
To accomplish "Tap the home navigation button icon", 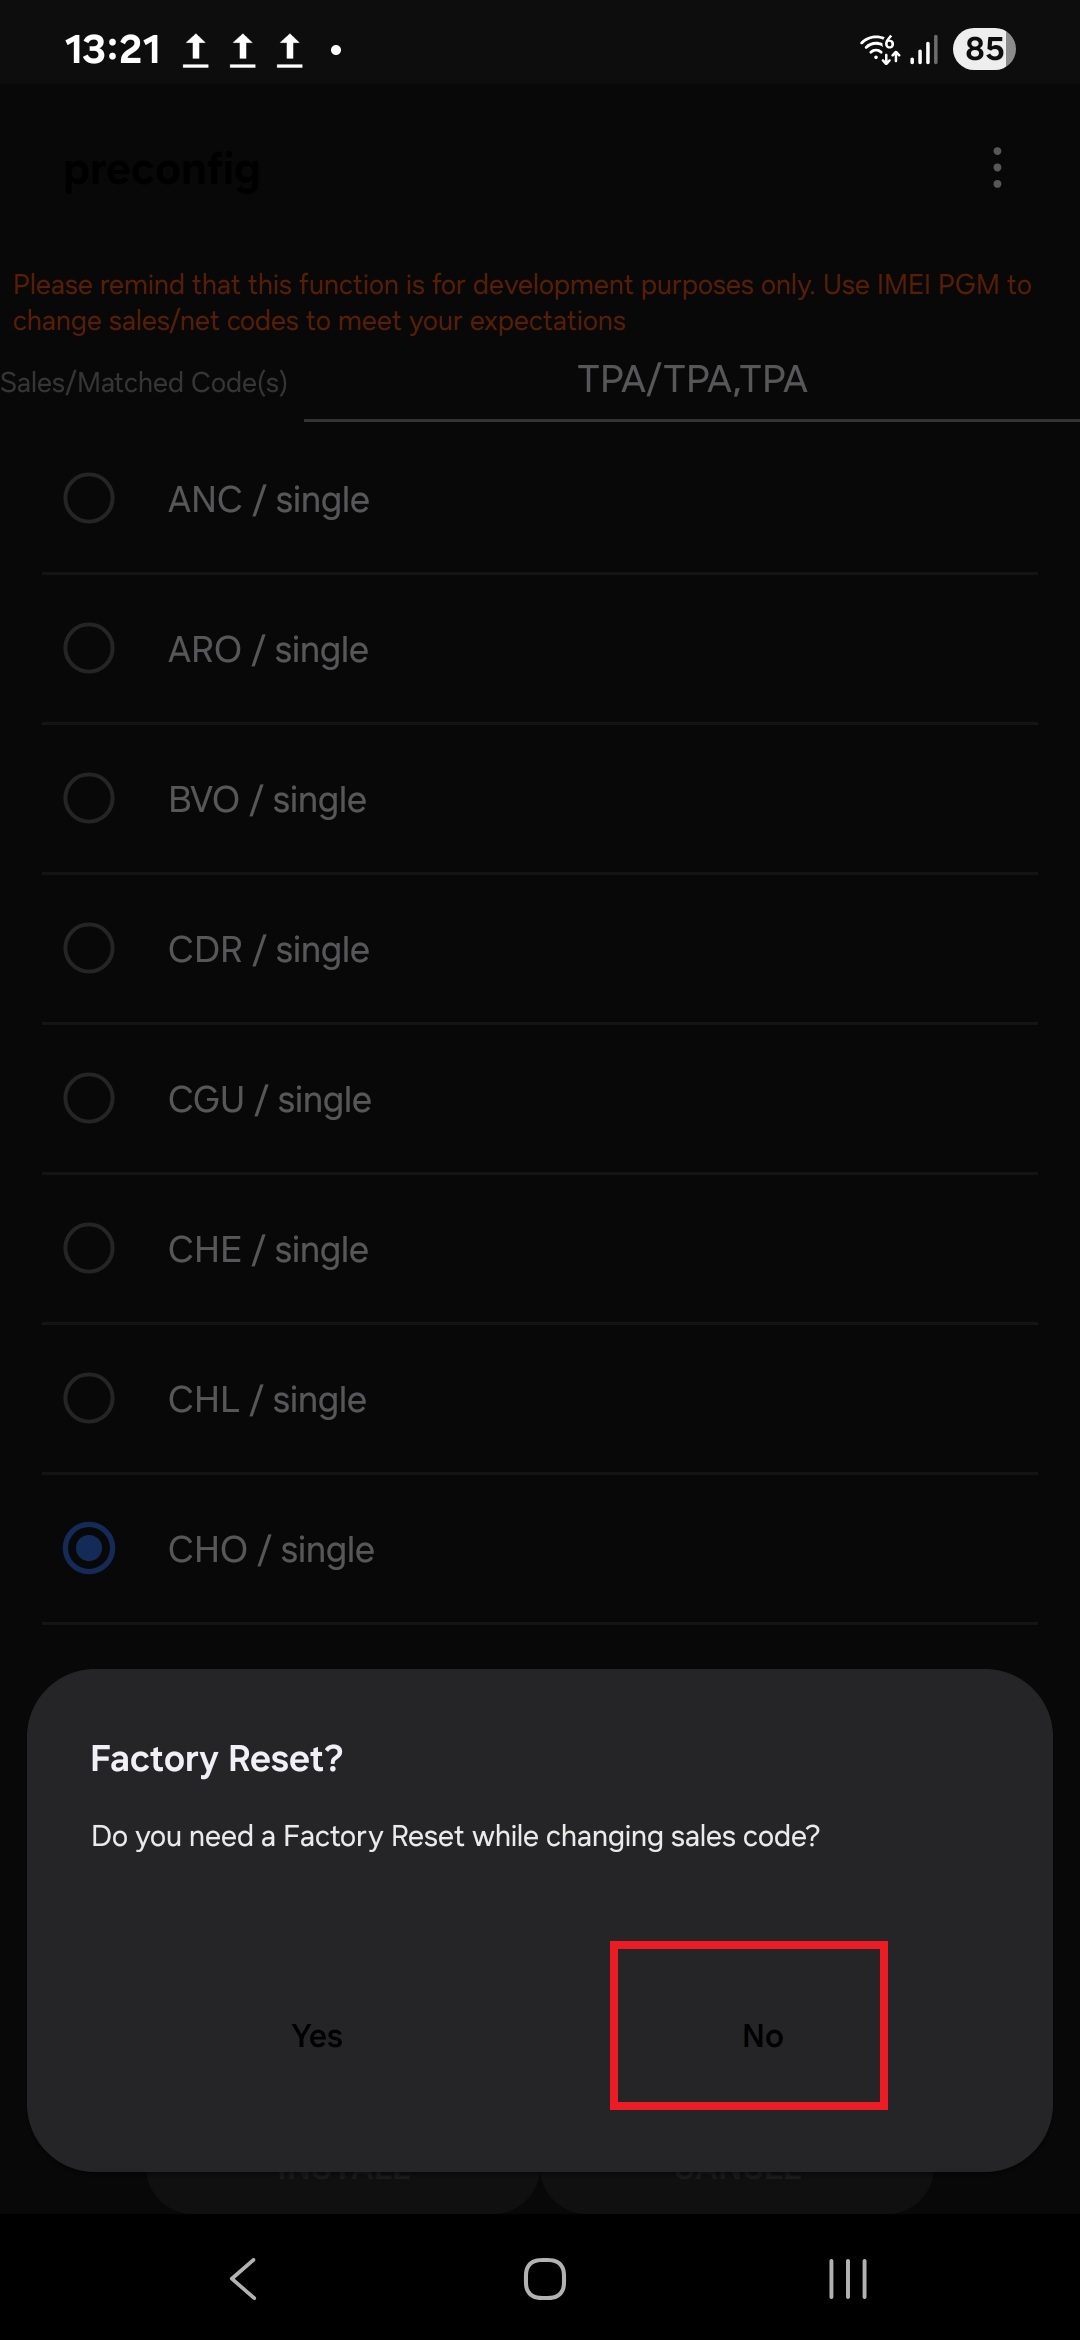I will tap(544, 2279).
